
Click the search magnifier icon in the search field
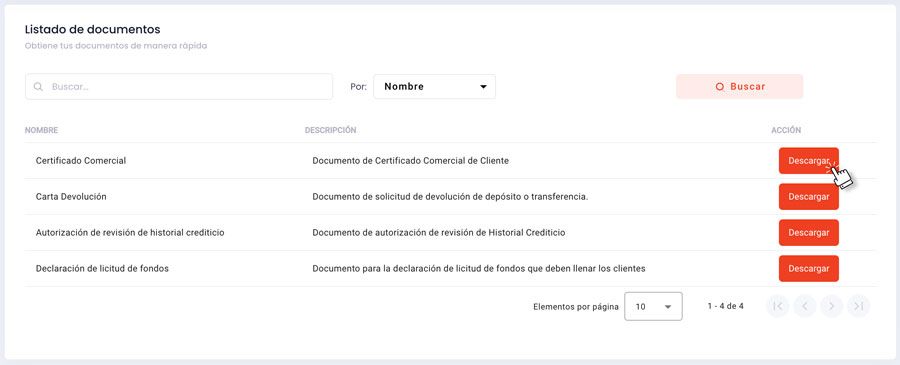tap(38, 87)
